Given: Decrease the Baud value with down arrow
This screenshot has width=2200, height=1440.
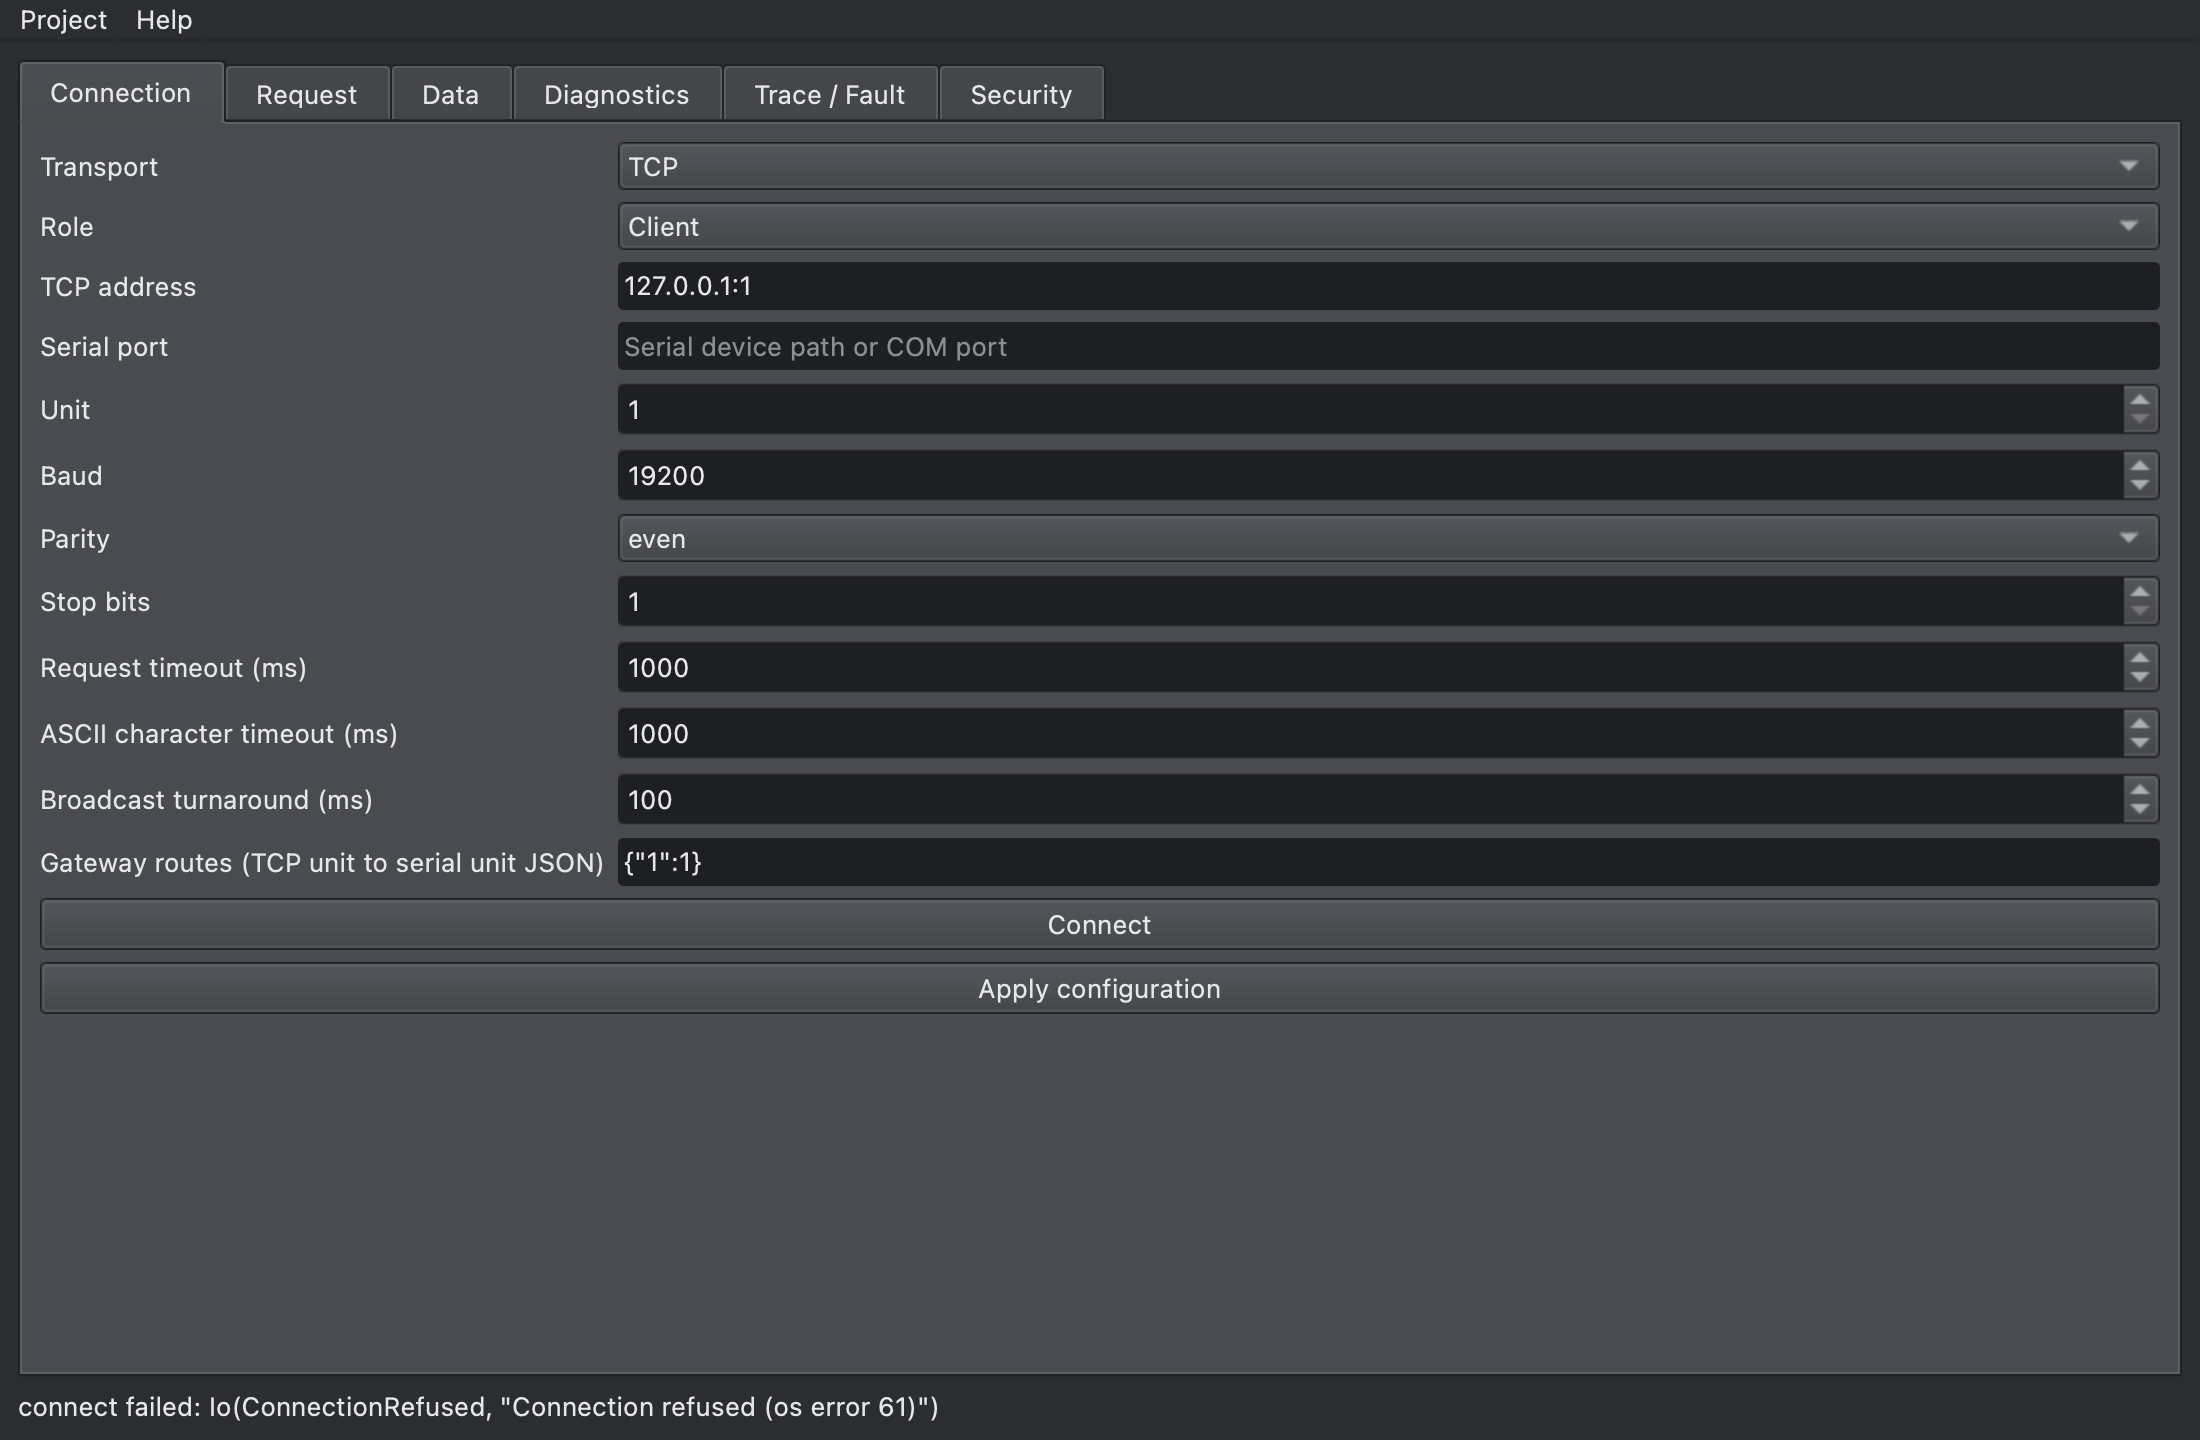Looking at the screenshot, I should [2140, 486].
